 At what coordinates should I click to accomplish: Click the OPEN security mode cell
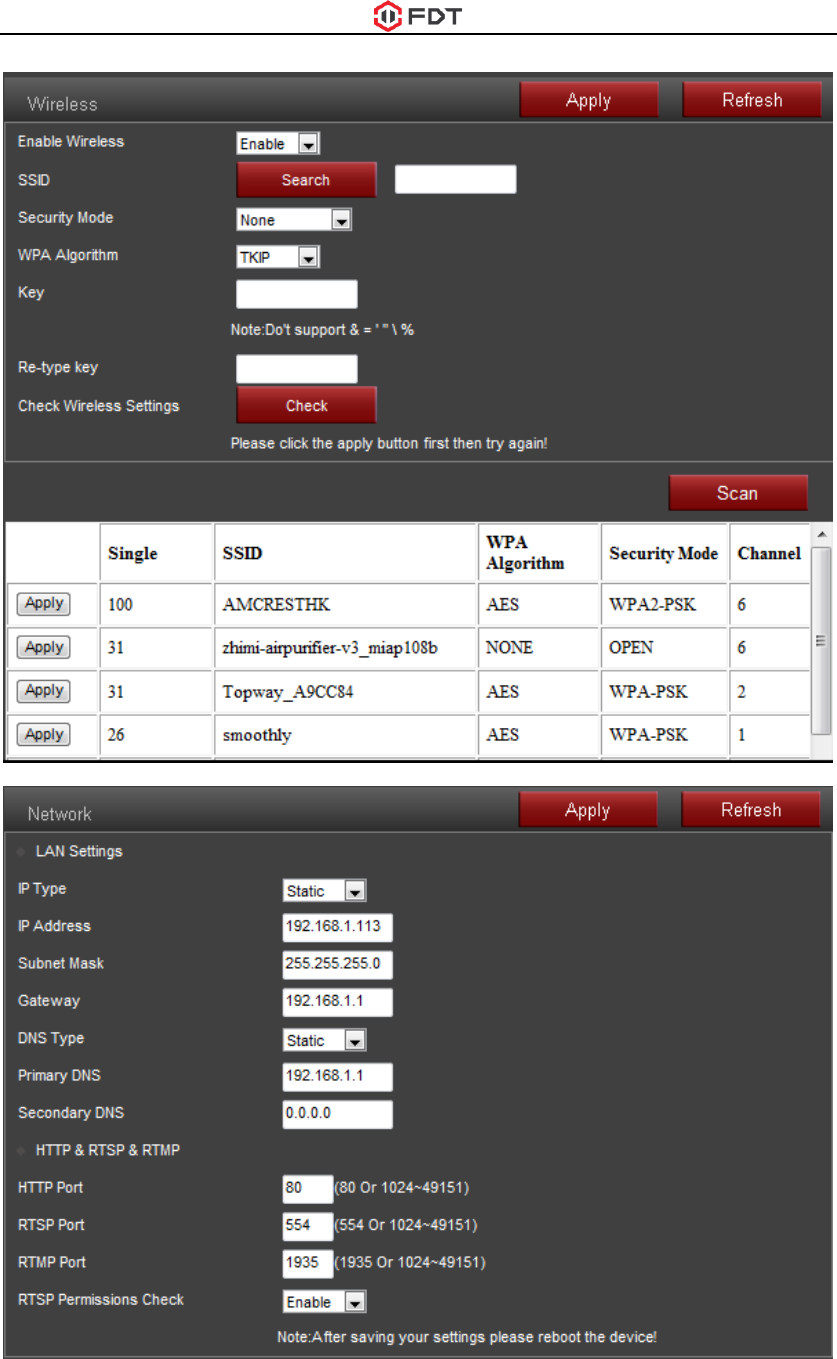(x=664, y=648)
